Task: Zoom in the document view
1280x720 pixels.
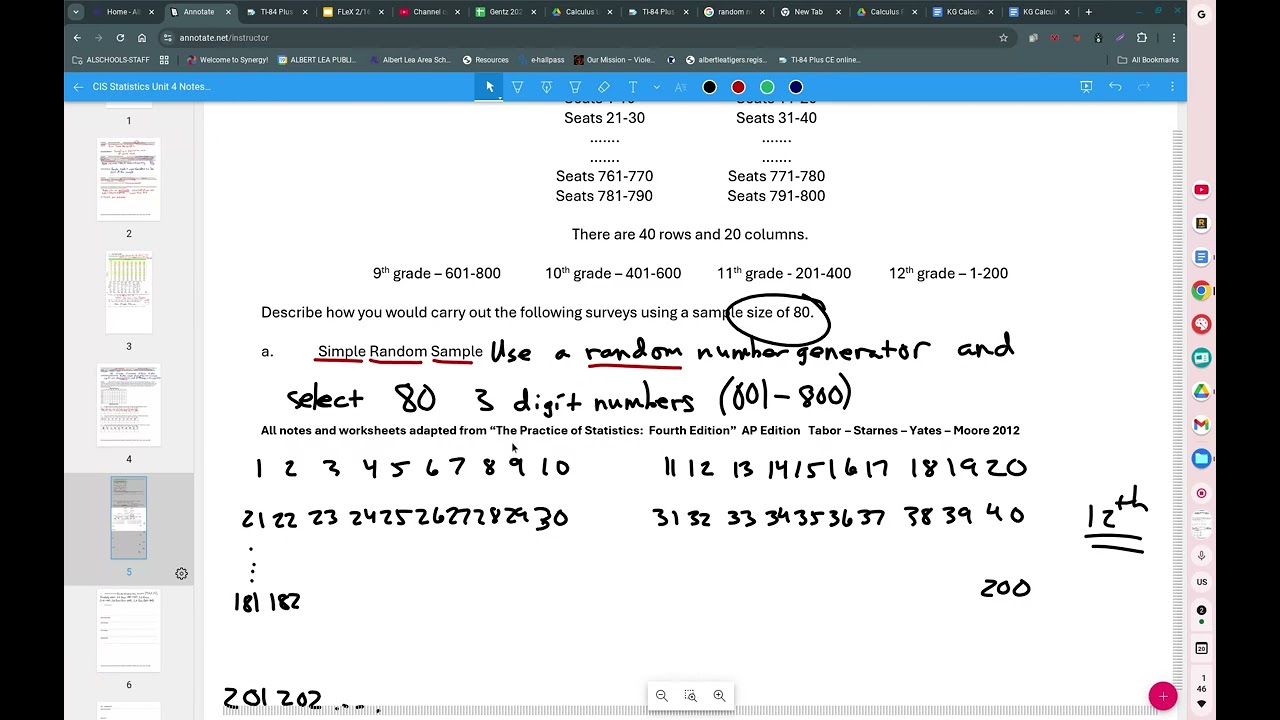Action: [x=719, y=696]
